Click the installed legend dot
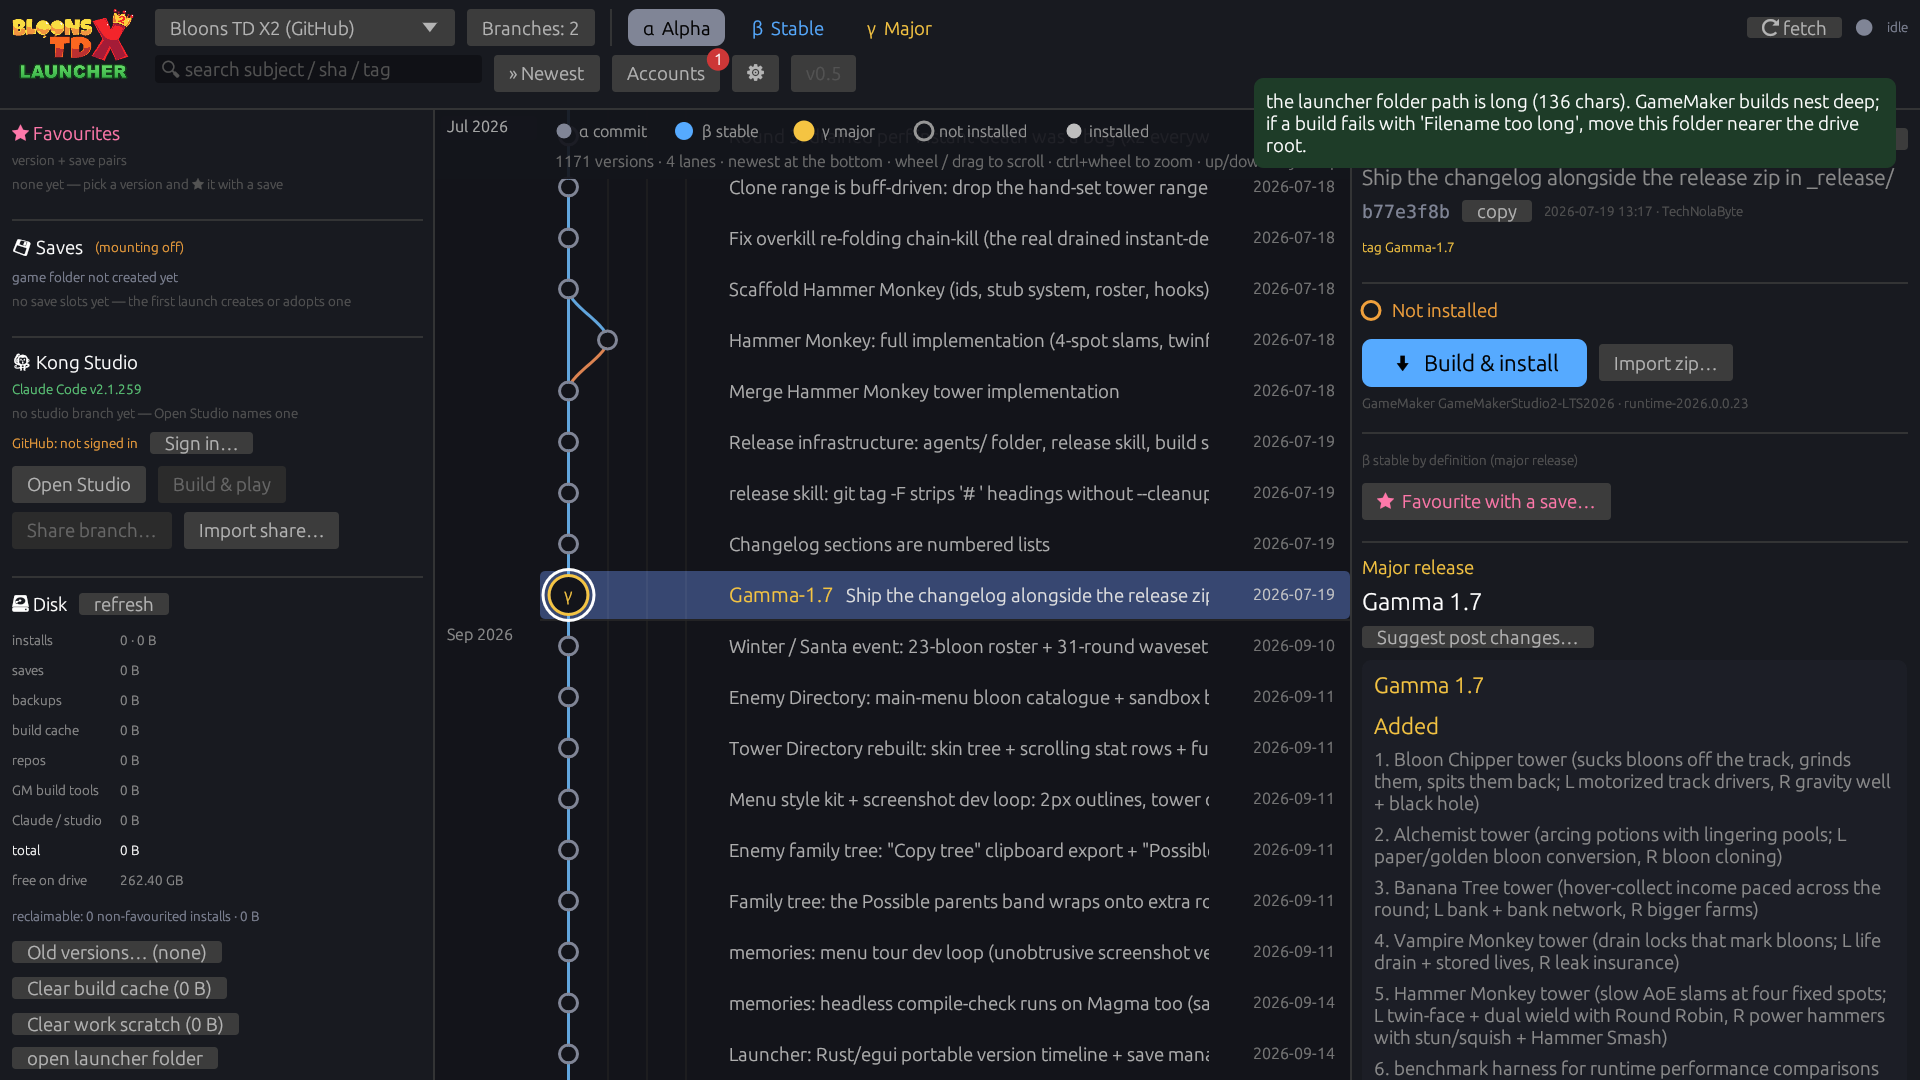1920x1080 pixels. pyautogui.click(x=1074, y=131)
